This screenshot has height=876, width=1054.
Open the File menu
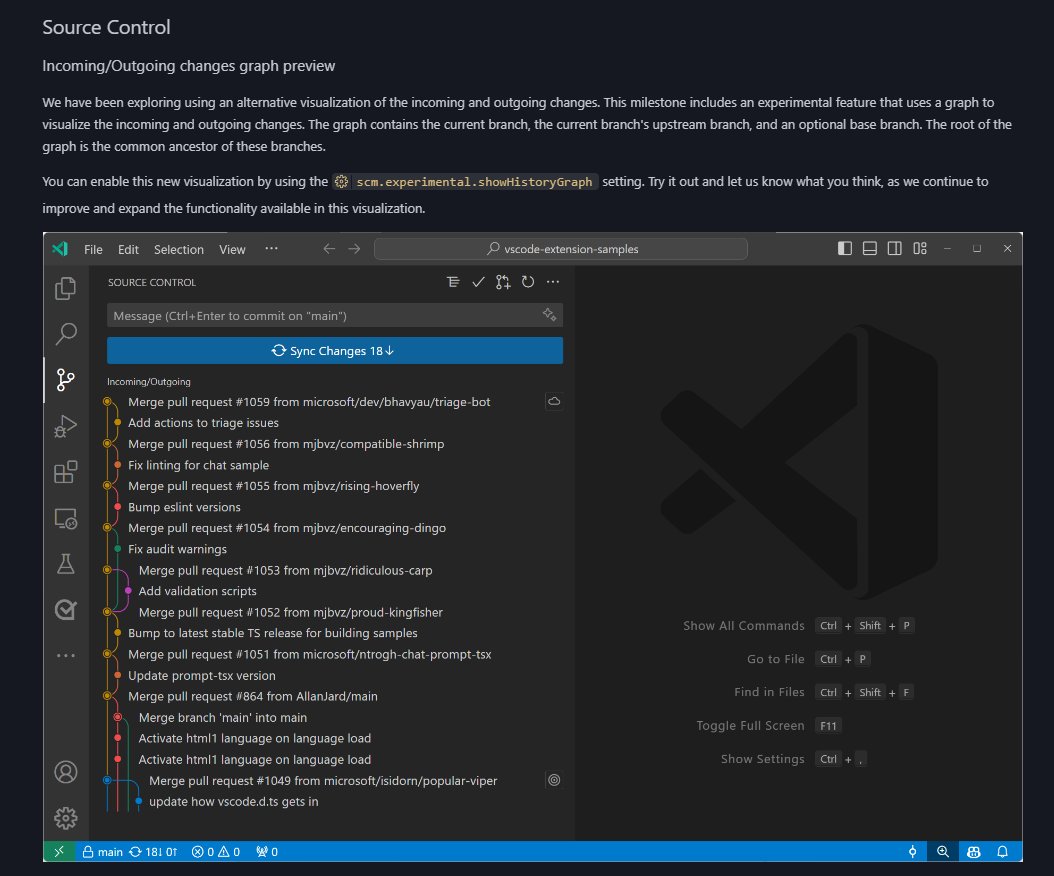pos(93,249)
